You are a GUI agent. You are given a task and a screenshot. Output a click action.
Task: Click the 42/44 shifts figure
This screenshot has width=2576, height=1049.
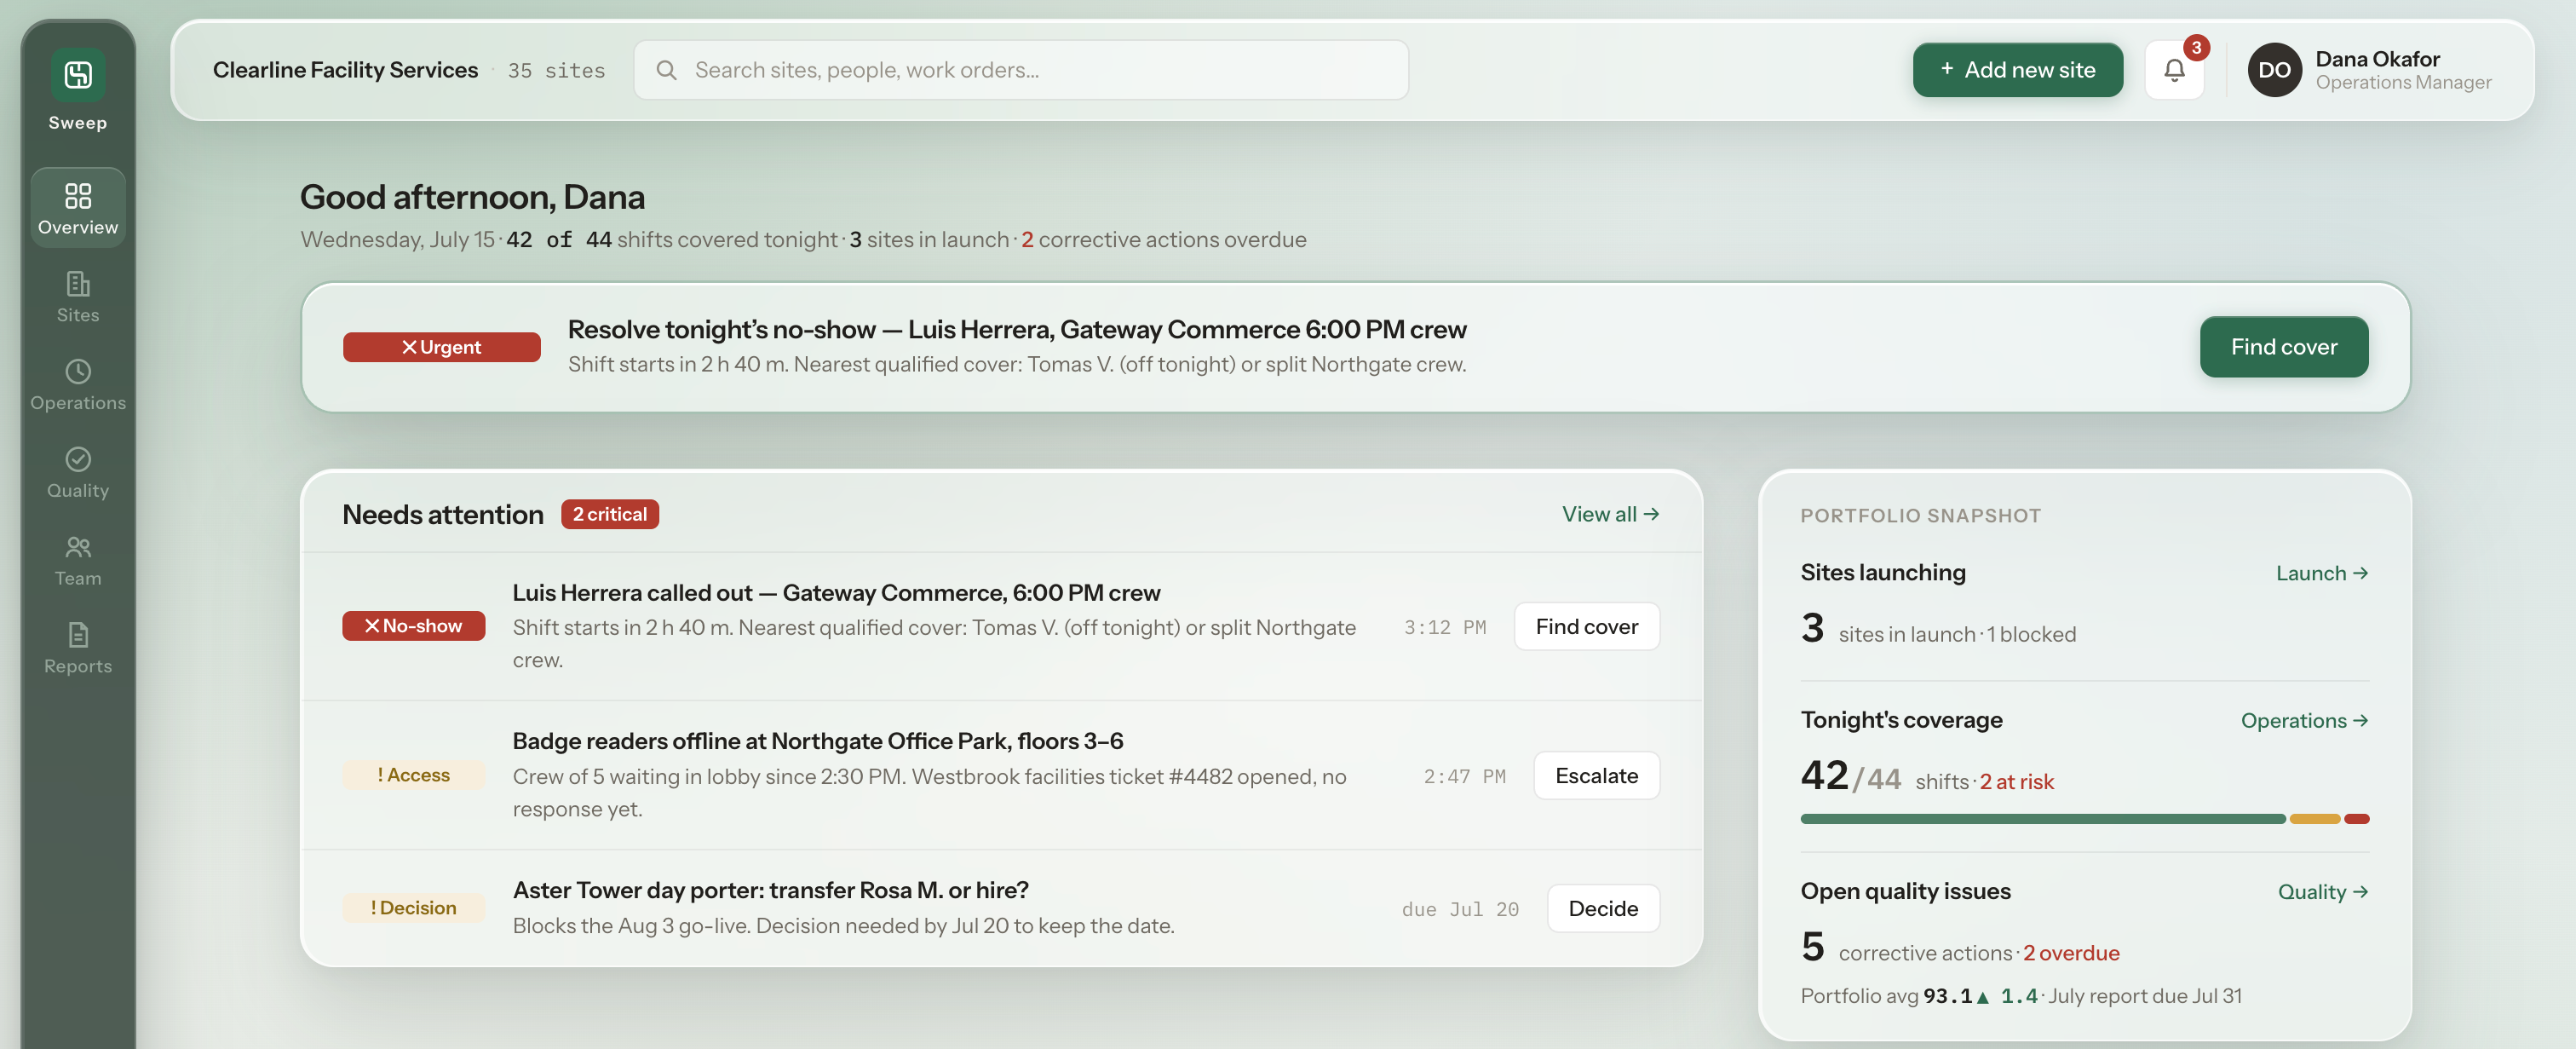(x=1850, y=776)
